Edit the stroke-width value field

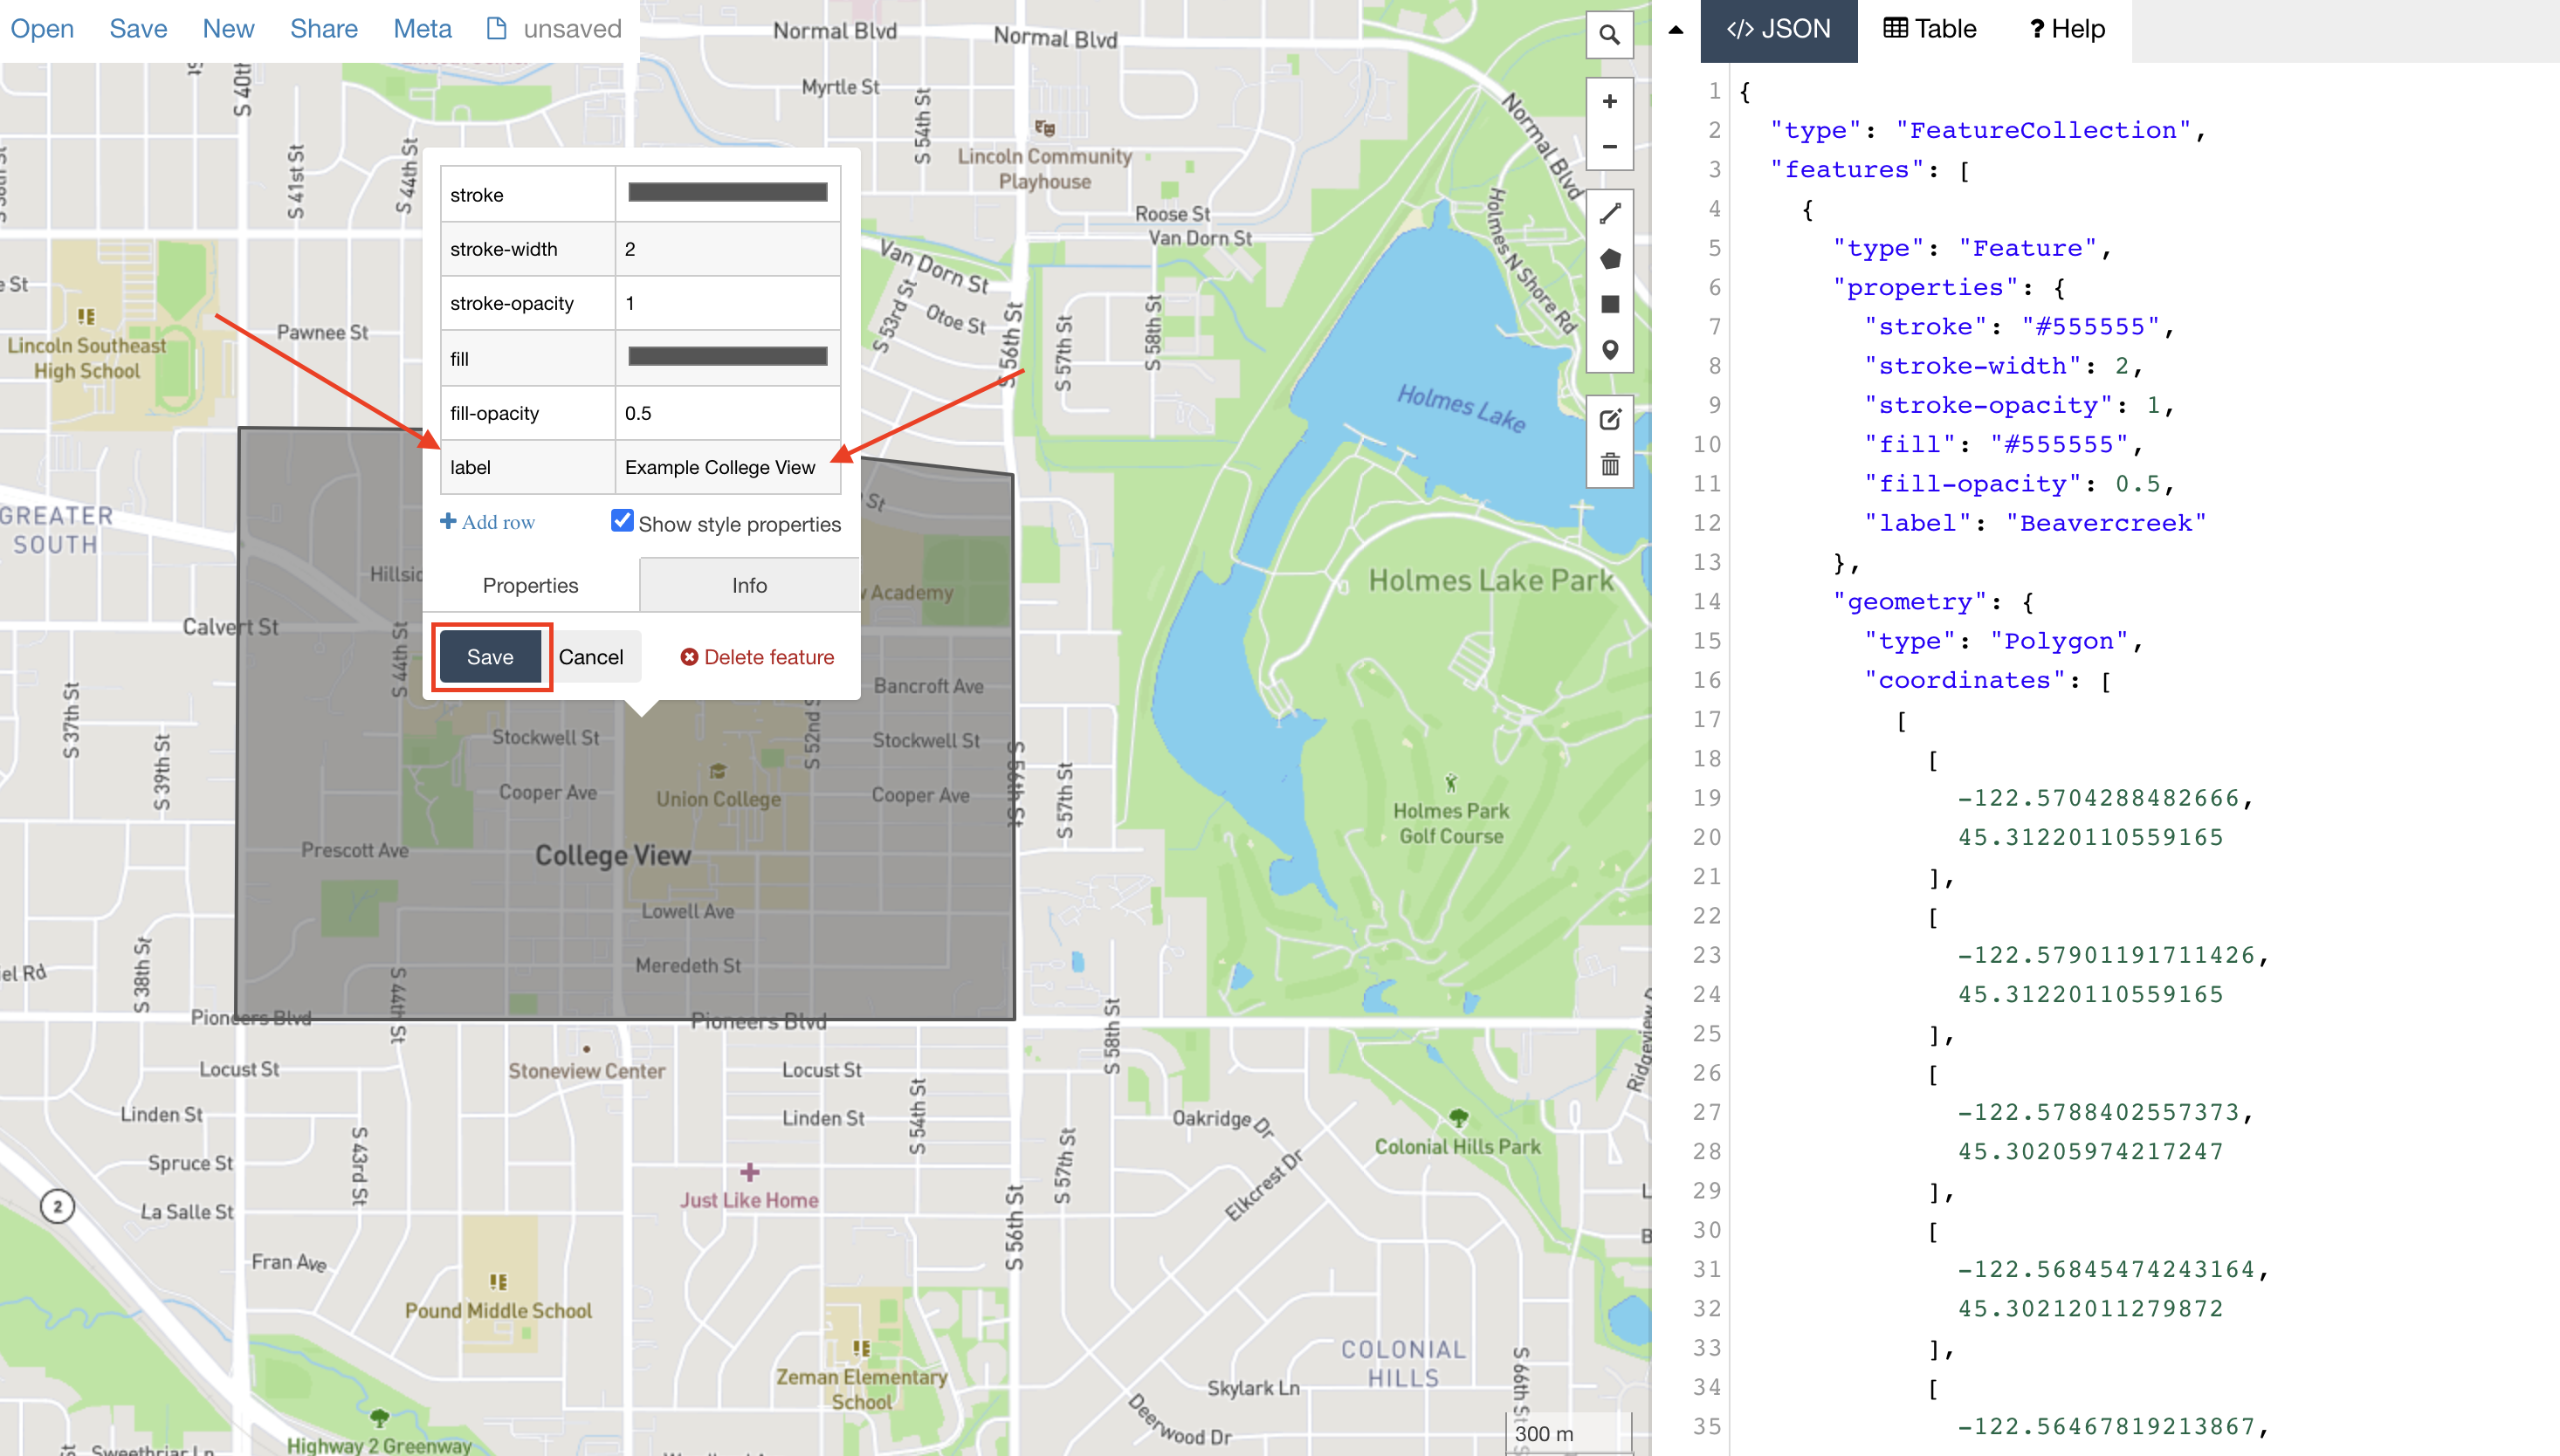pos(727,249)
